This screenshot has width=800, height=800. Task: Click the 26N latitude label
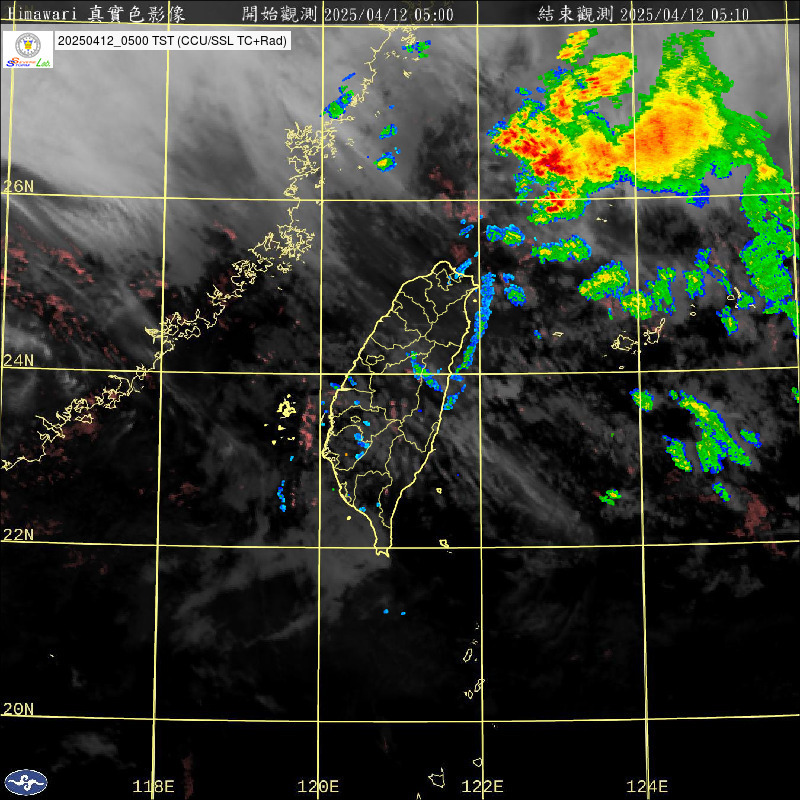pyautogui.click(x=18, y=187)
